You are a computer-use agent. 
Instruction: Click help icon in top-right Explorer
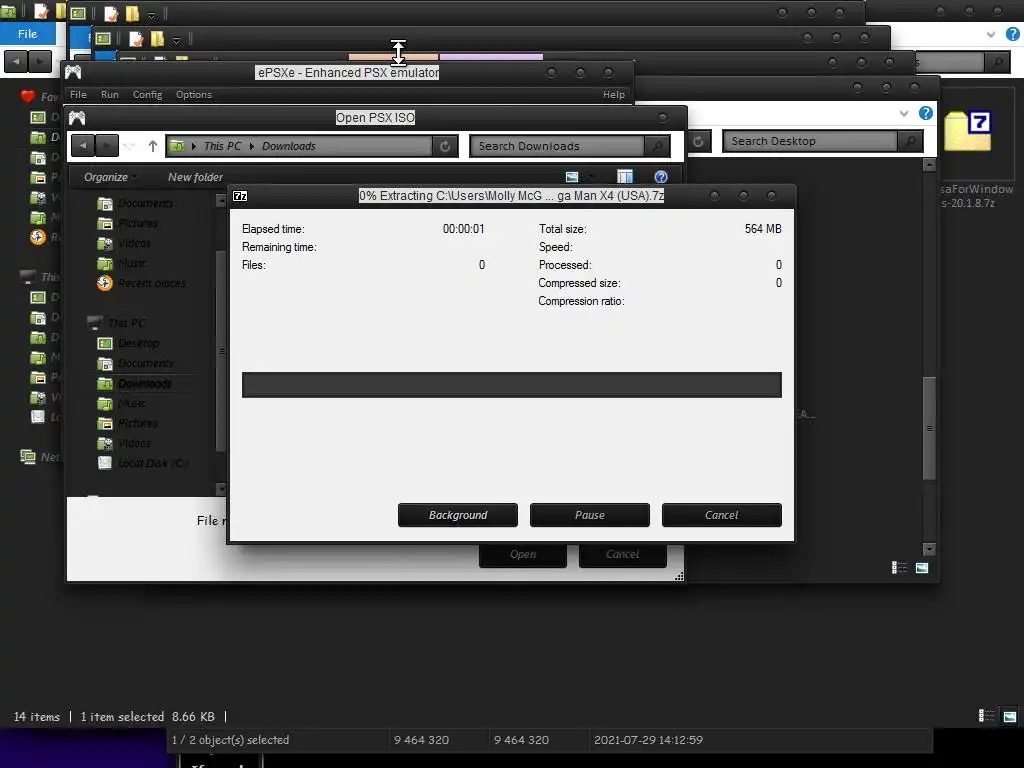coord(1013,34)
